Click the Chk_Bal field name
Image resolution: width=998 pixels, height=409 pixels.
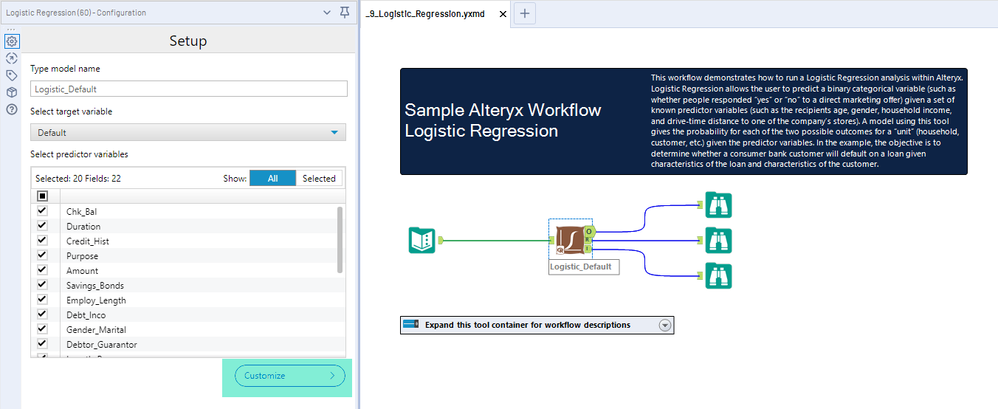tap(81, 211)
